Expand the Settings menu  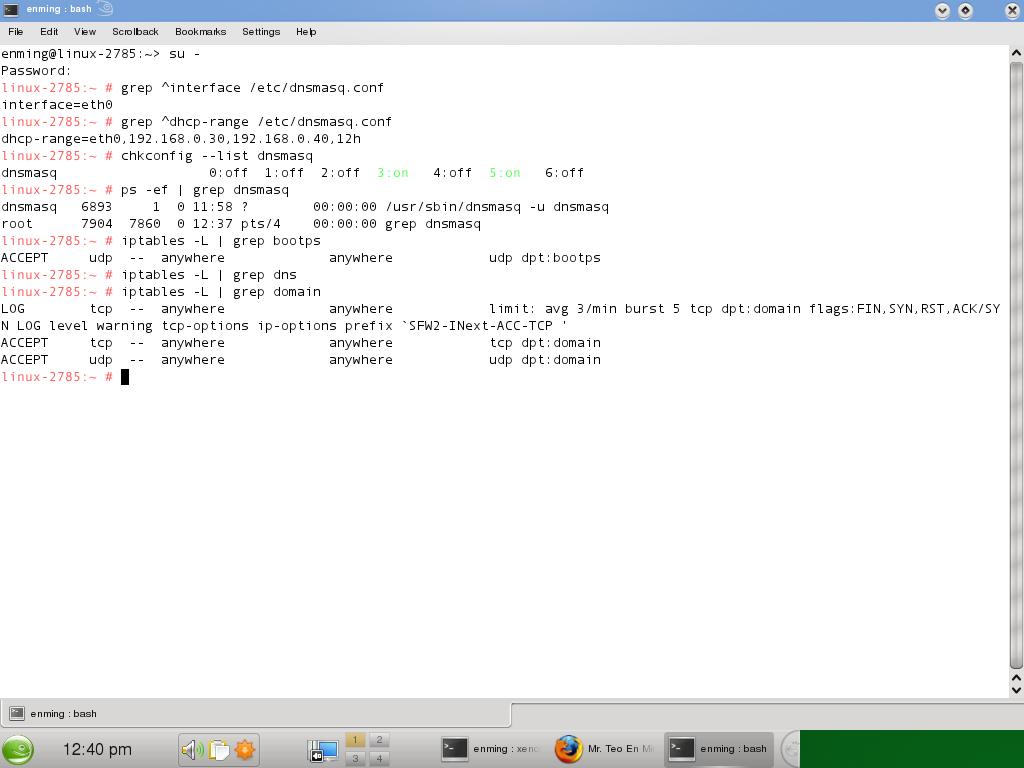point(261,31)
